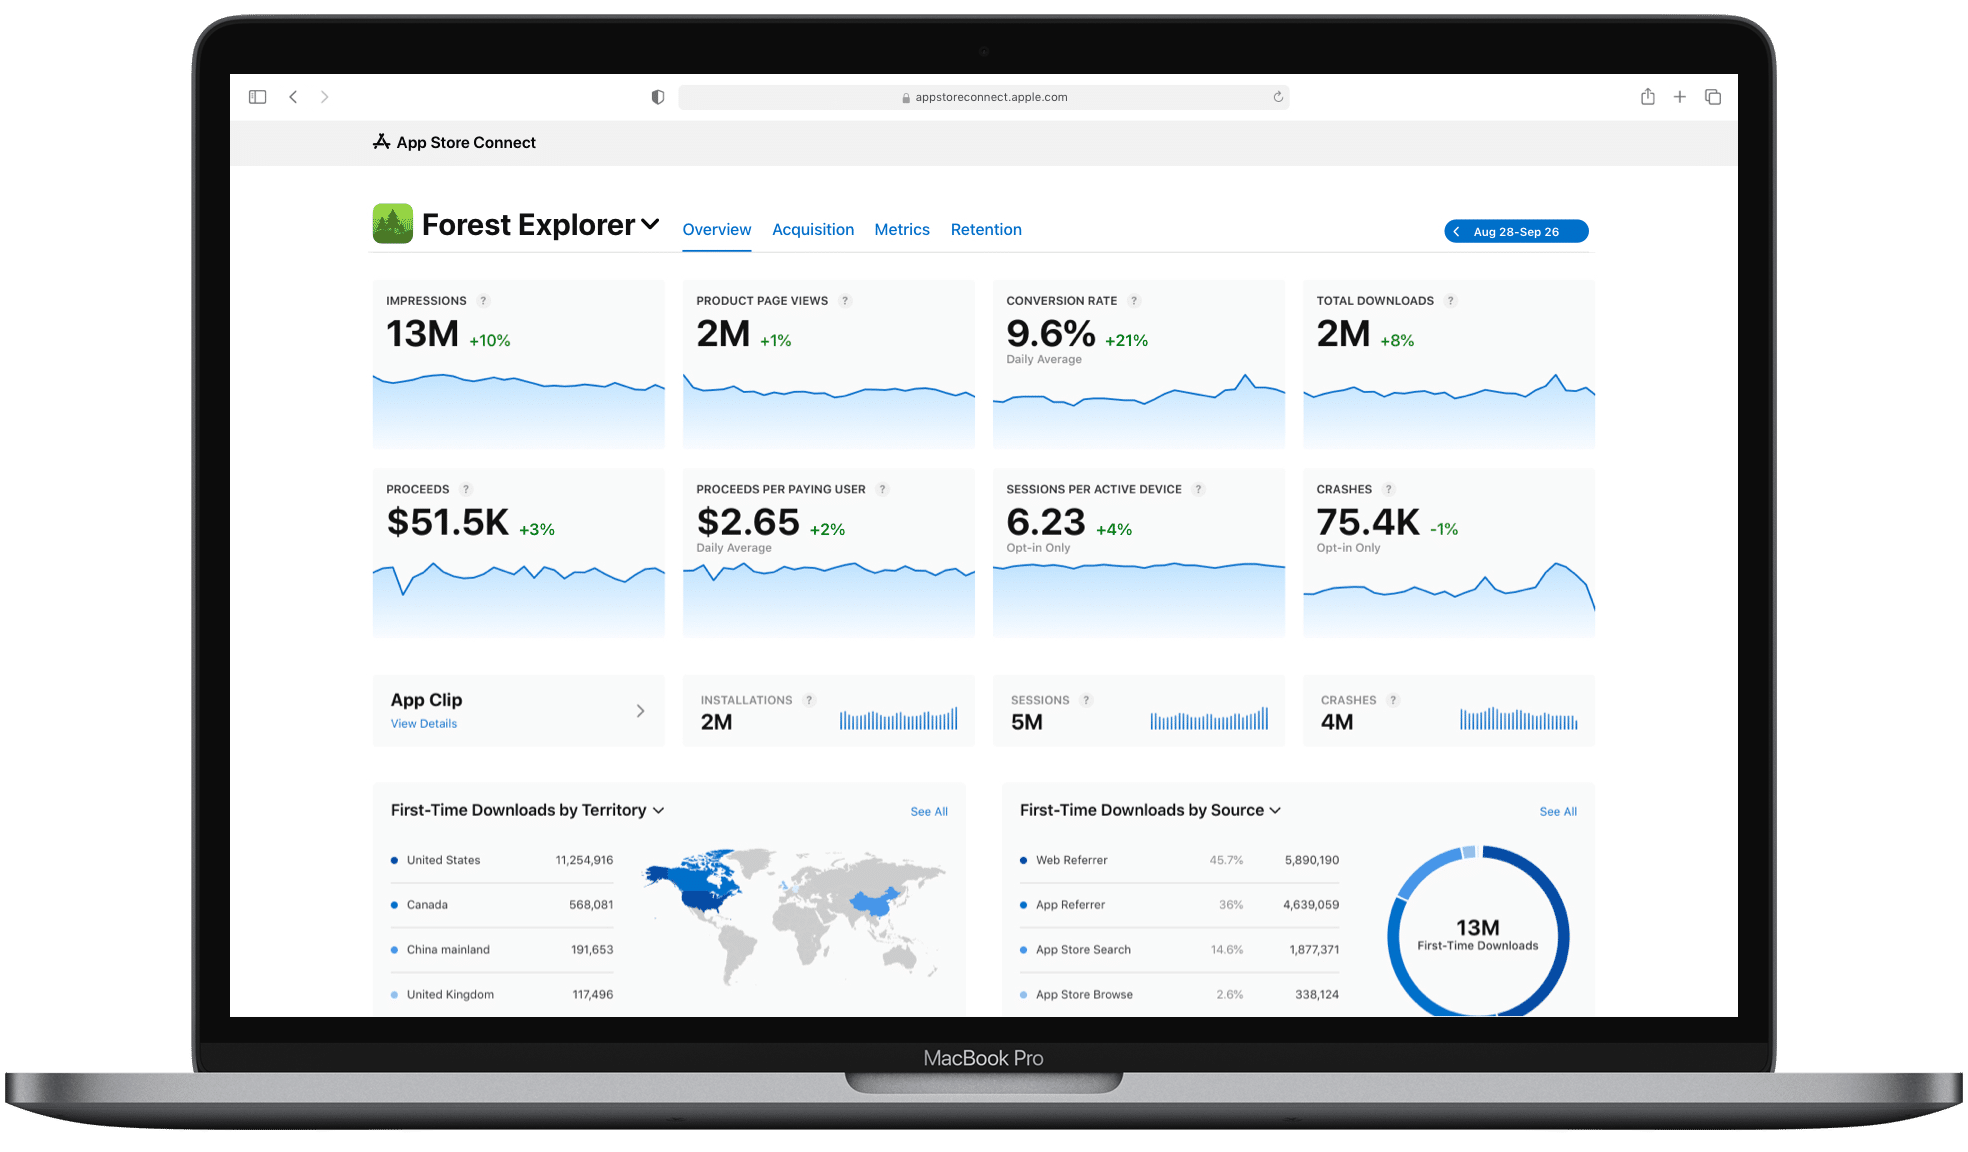
Task: Open help icon next to Conversion Rate
Action: coord(1134,301)
